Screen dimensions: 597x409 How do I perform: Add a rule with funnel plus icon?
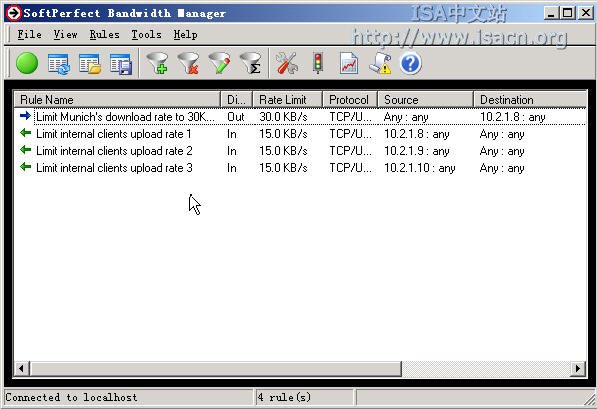coord(157,63)
